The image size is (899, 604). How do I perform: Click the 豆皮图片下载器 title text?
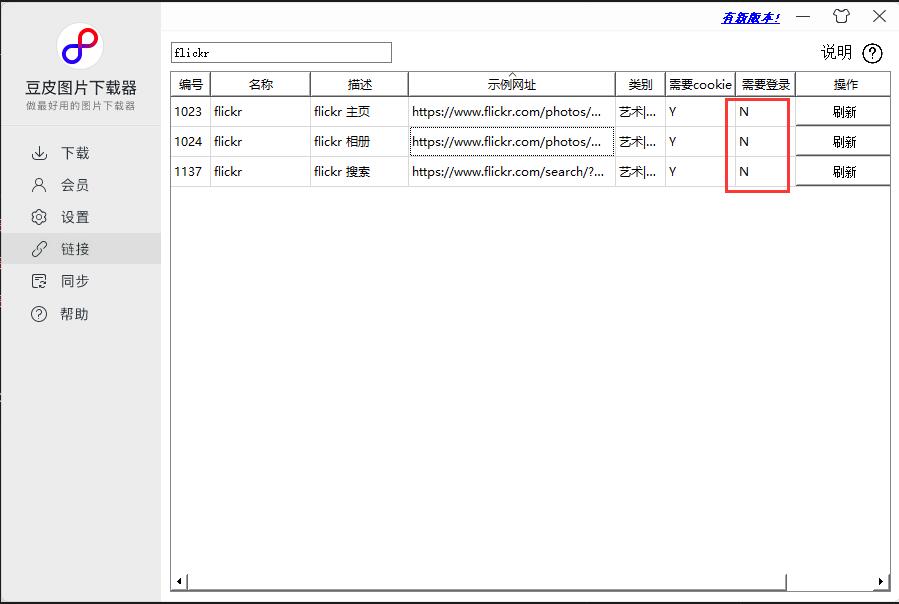81,88
